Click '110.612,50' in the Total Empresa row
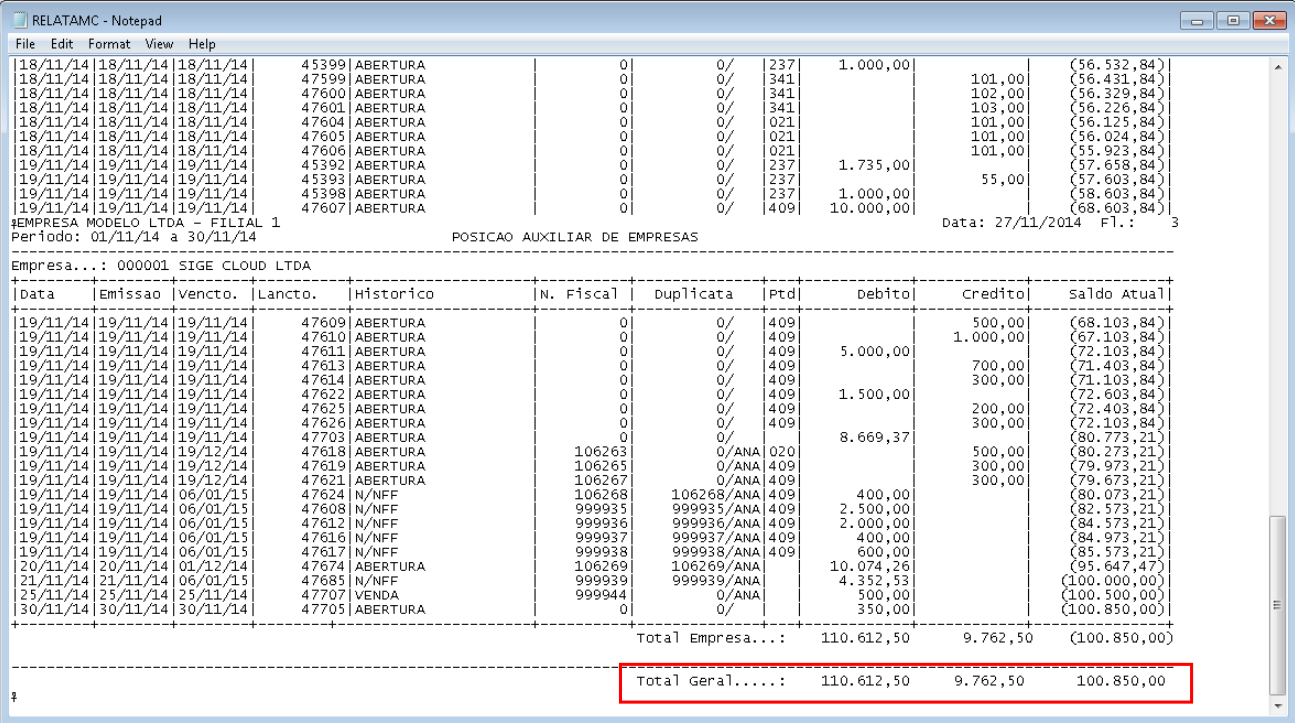The width and height of the screenshot is (1295, 726). click(865, 638)
